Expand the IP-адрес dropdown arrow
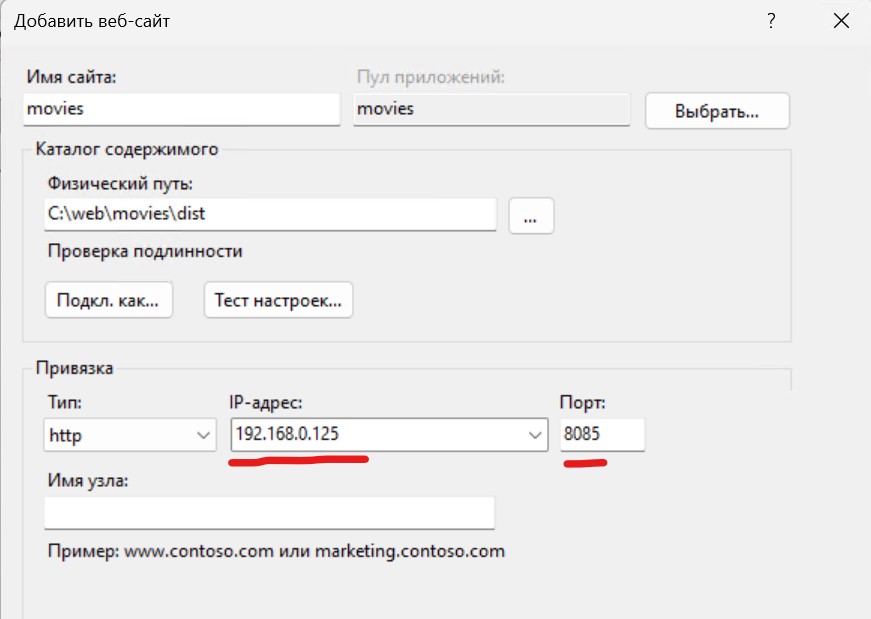The height and width of the screenshot is (619, 871). (533, 435)
